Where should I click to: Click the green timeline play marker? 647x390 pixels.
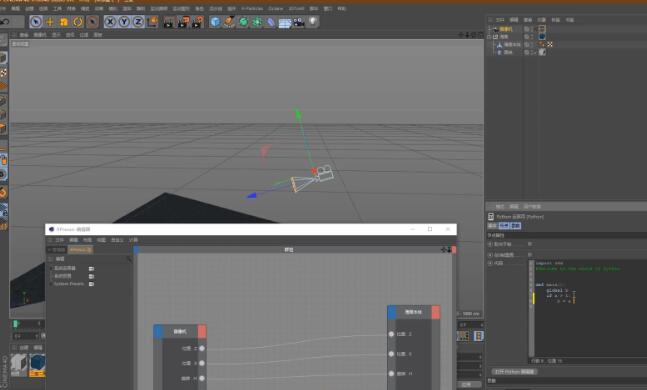16,324
